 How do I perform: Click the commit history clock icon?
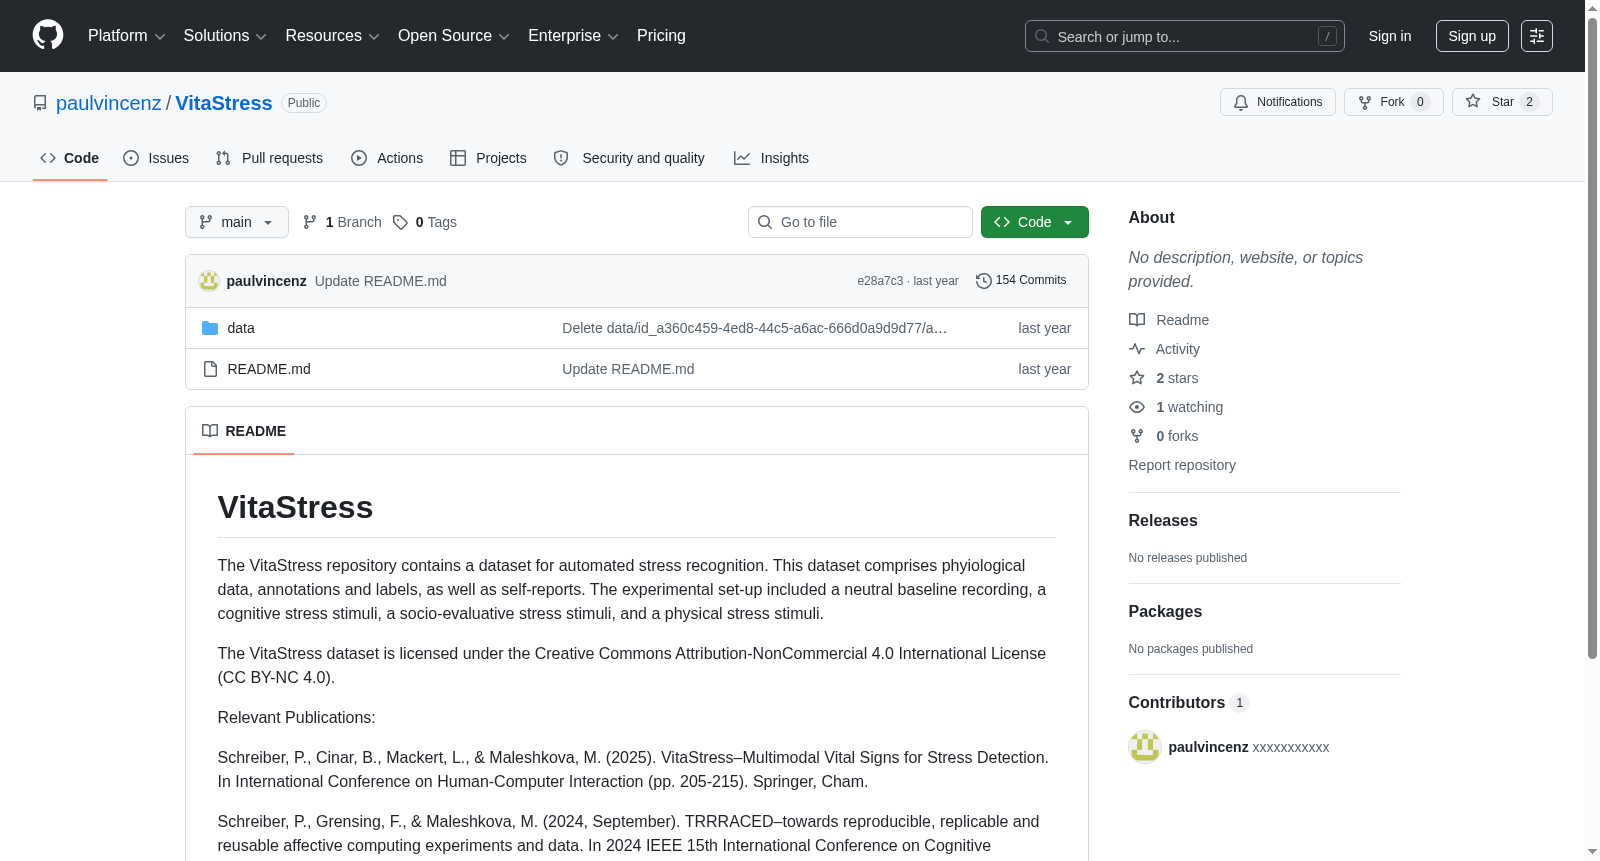click(983, 281)
